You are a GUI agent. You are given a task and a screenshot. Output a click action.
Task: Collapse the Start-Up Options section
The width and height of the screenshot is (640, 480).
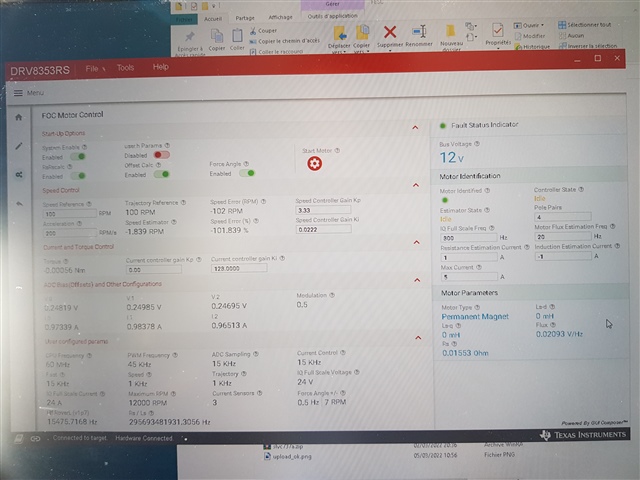pyautogui.click(x=415, y=128)
